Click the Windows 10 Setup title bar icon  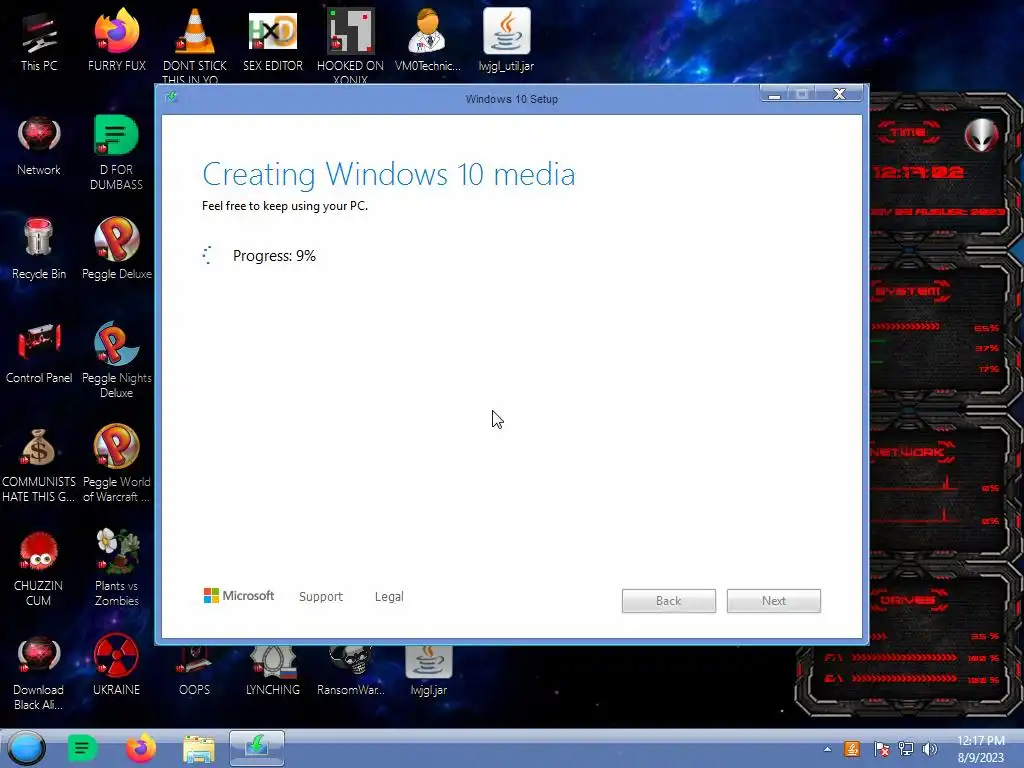tap(171, 97)
